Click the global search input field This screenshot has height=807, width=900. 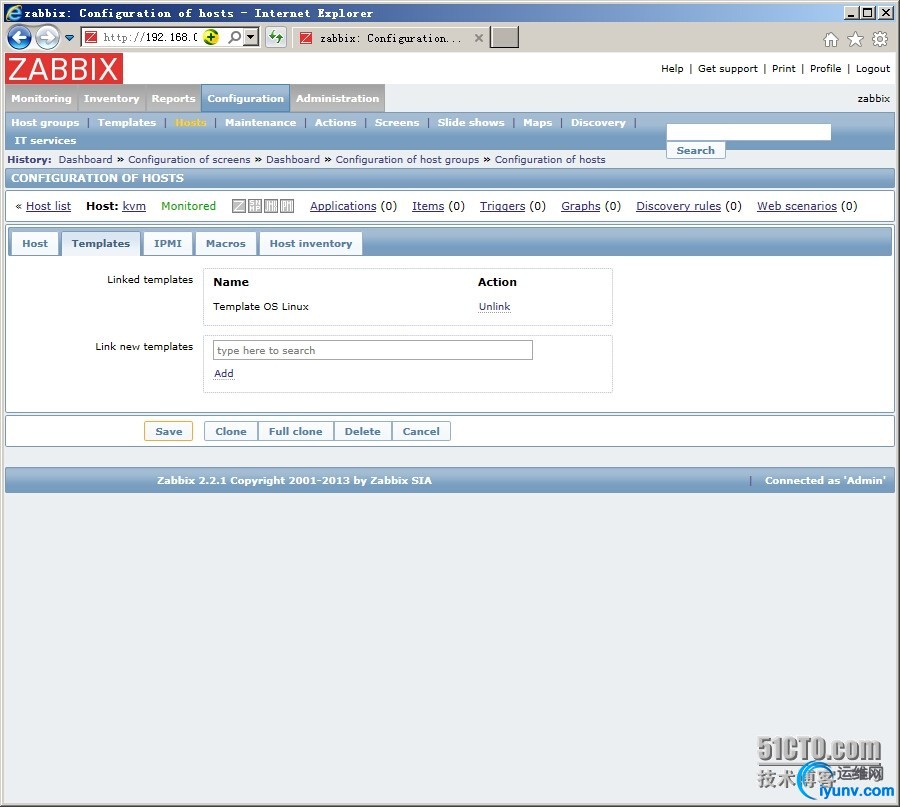click(748, 132)
